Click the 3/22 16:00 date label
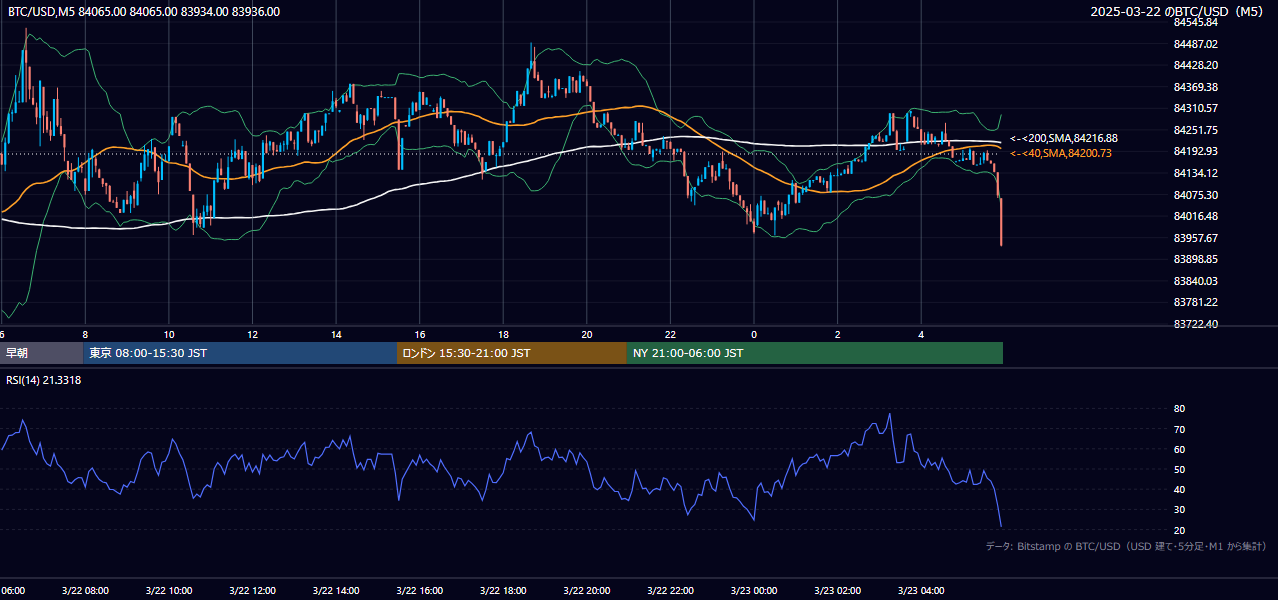This screenshot has height=600, width=1278. [419, 591]
